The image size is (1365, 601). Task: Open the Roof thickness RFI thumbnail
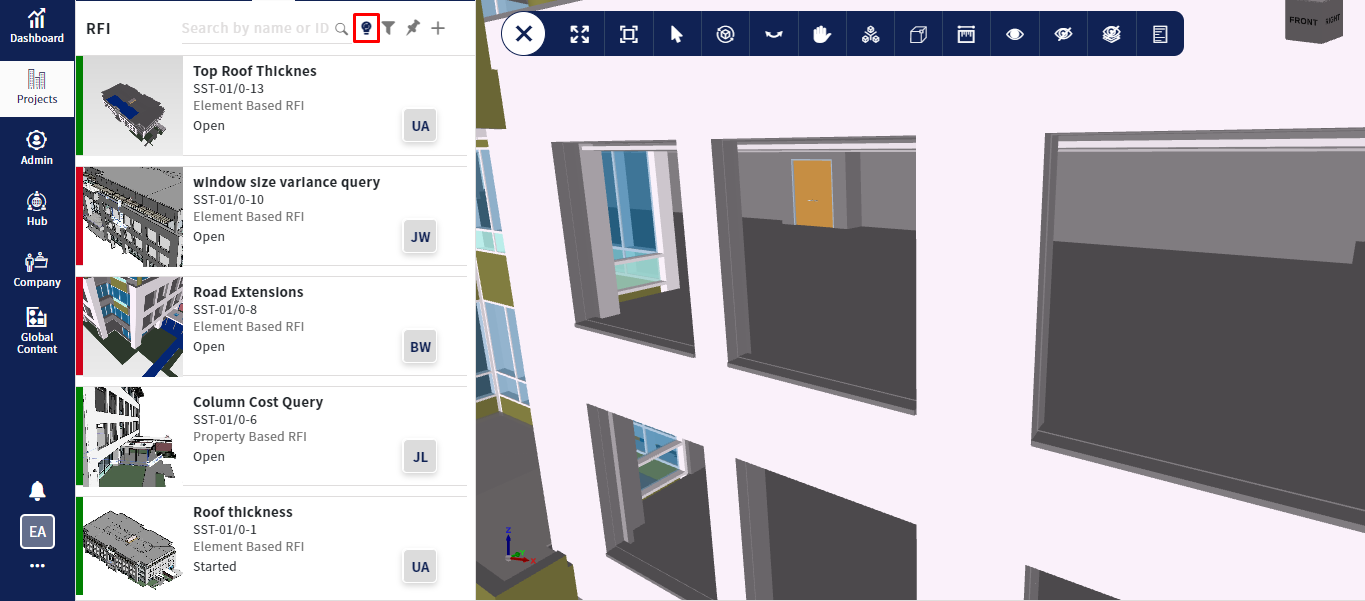(133, 546)
